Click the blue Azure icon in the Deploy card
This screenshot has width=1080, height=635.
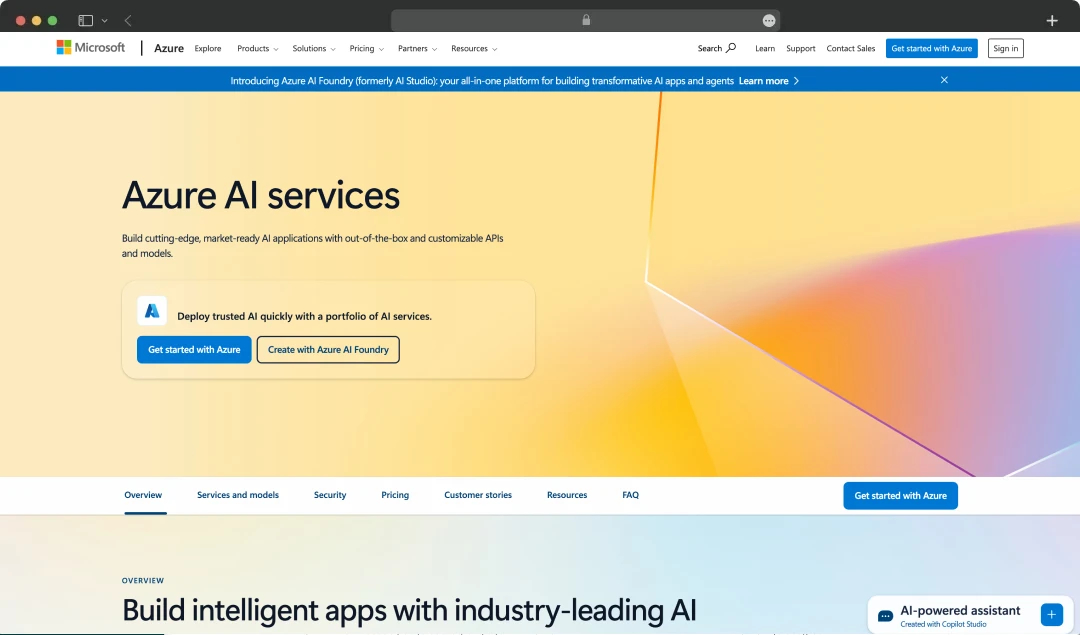coord(152,311)
